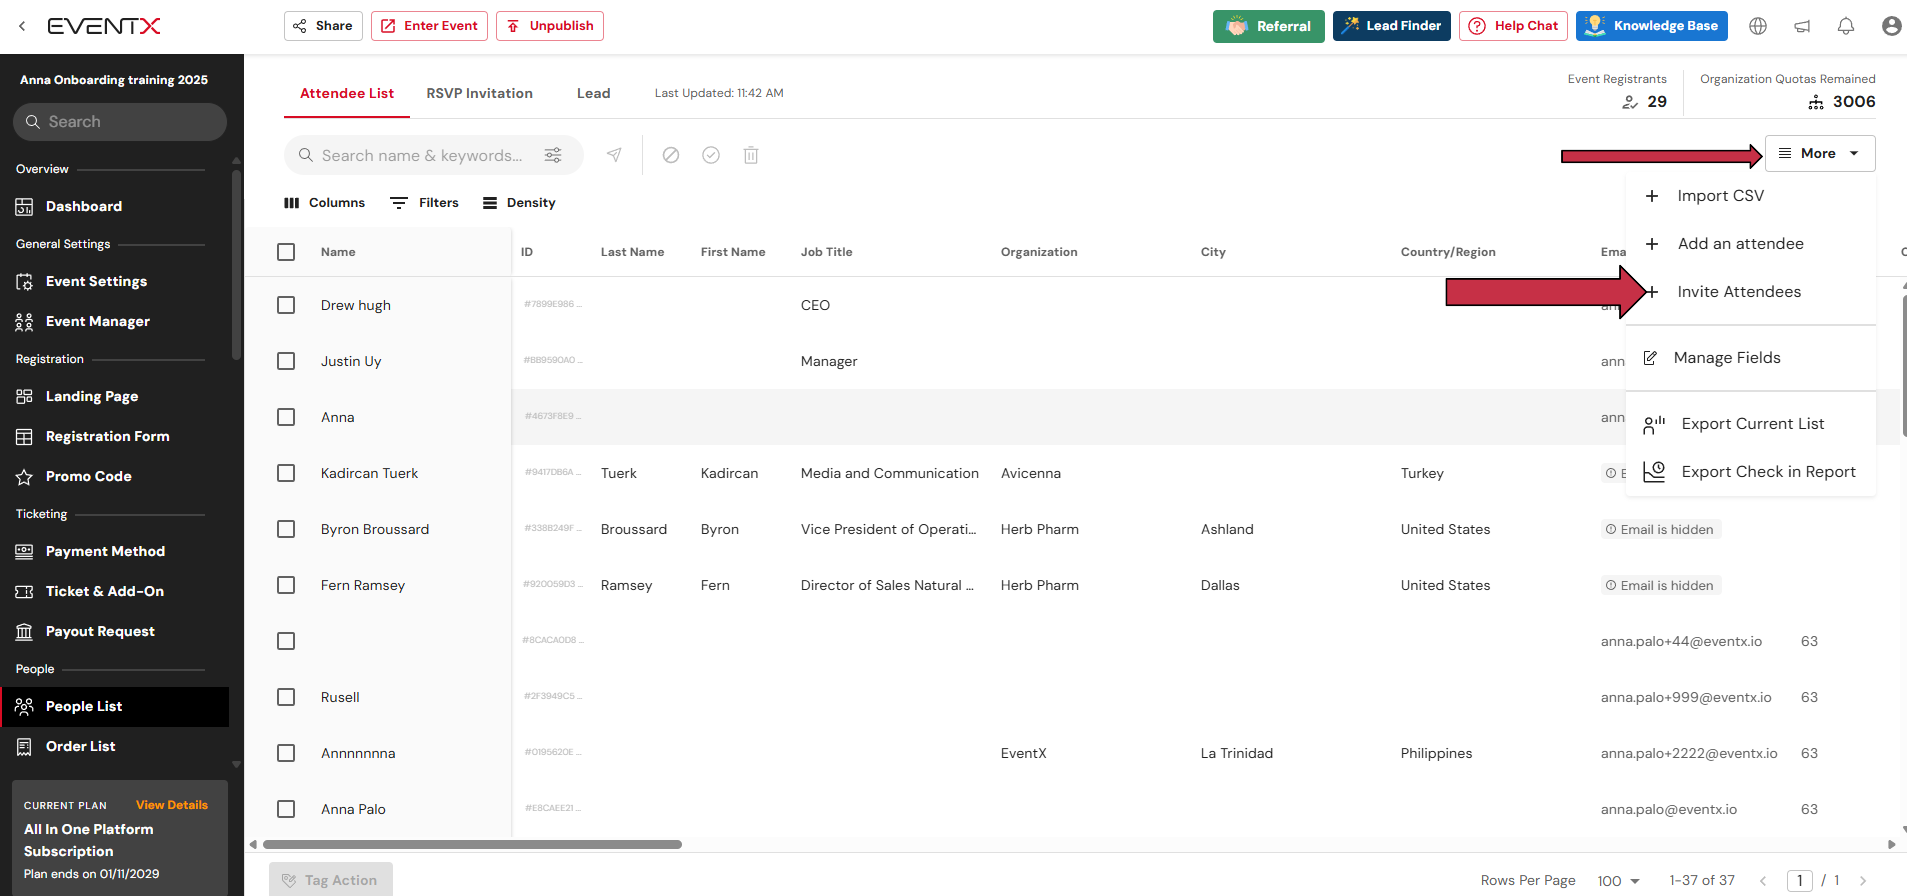Open the Rows Per Page dropdown
This screenshot has height=896, width=1907.
pos(1618,880)
